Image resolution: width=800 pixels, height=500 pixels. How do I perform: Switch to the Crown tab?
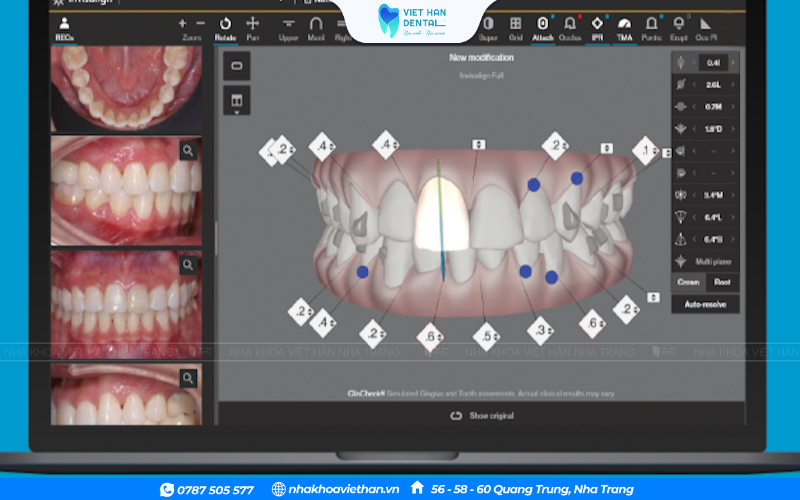pyautogui.click(x=688, y=282)
